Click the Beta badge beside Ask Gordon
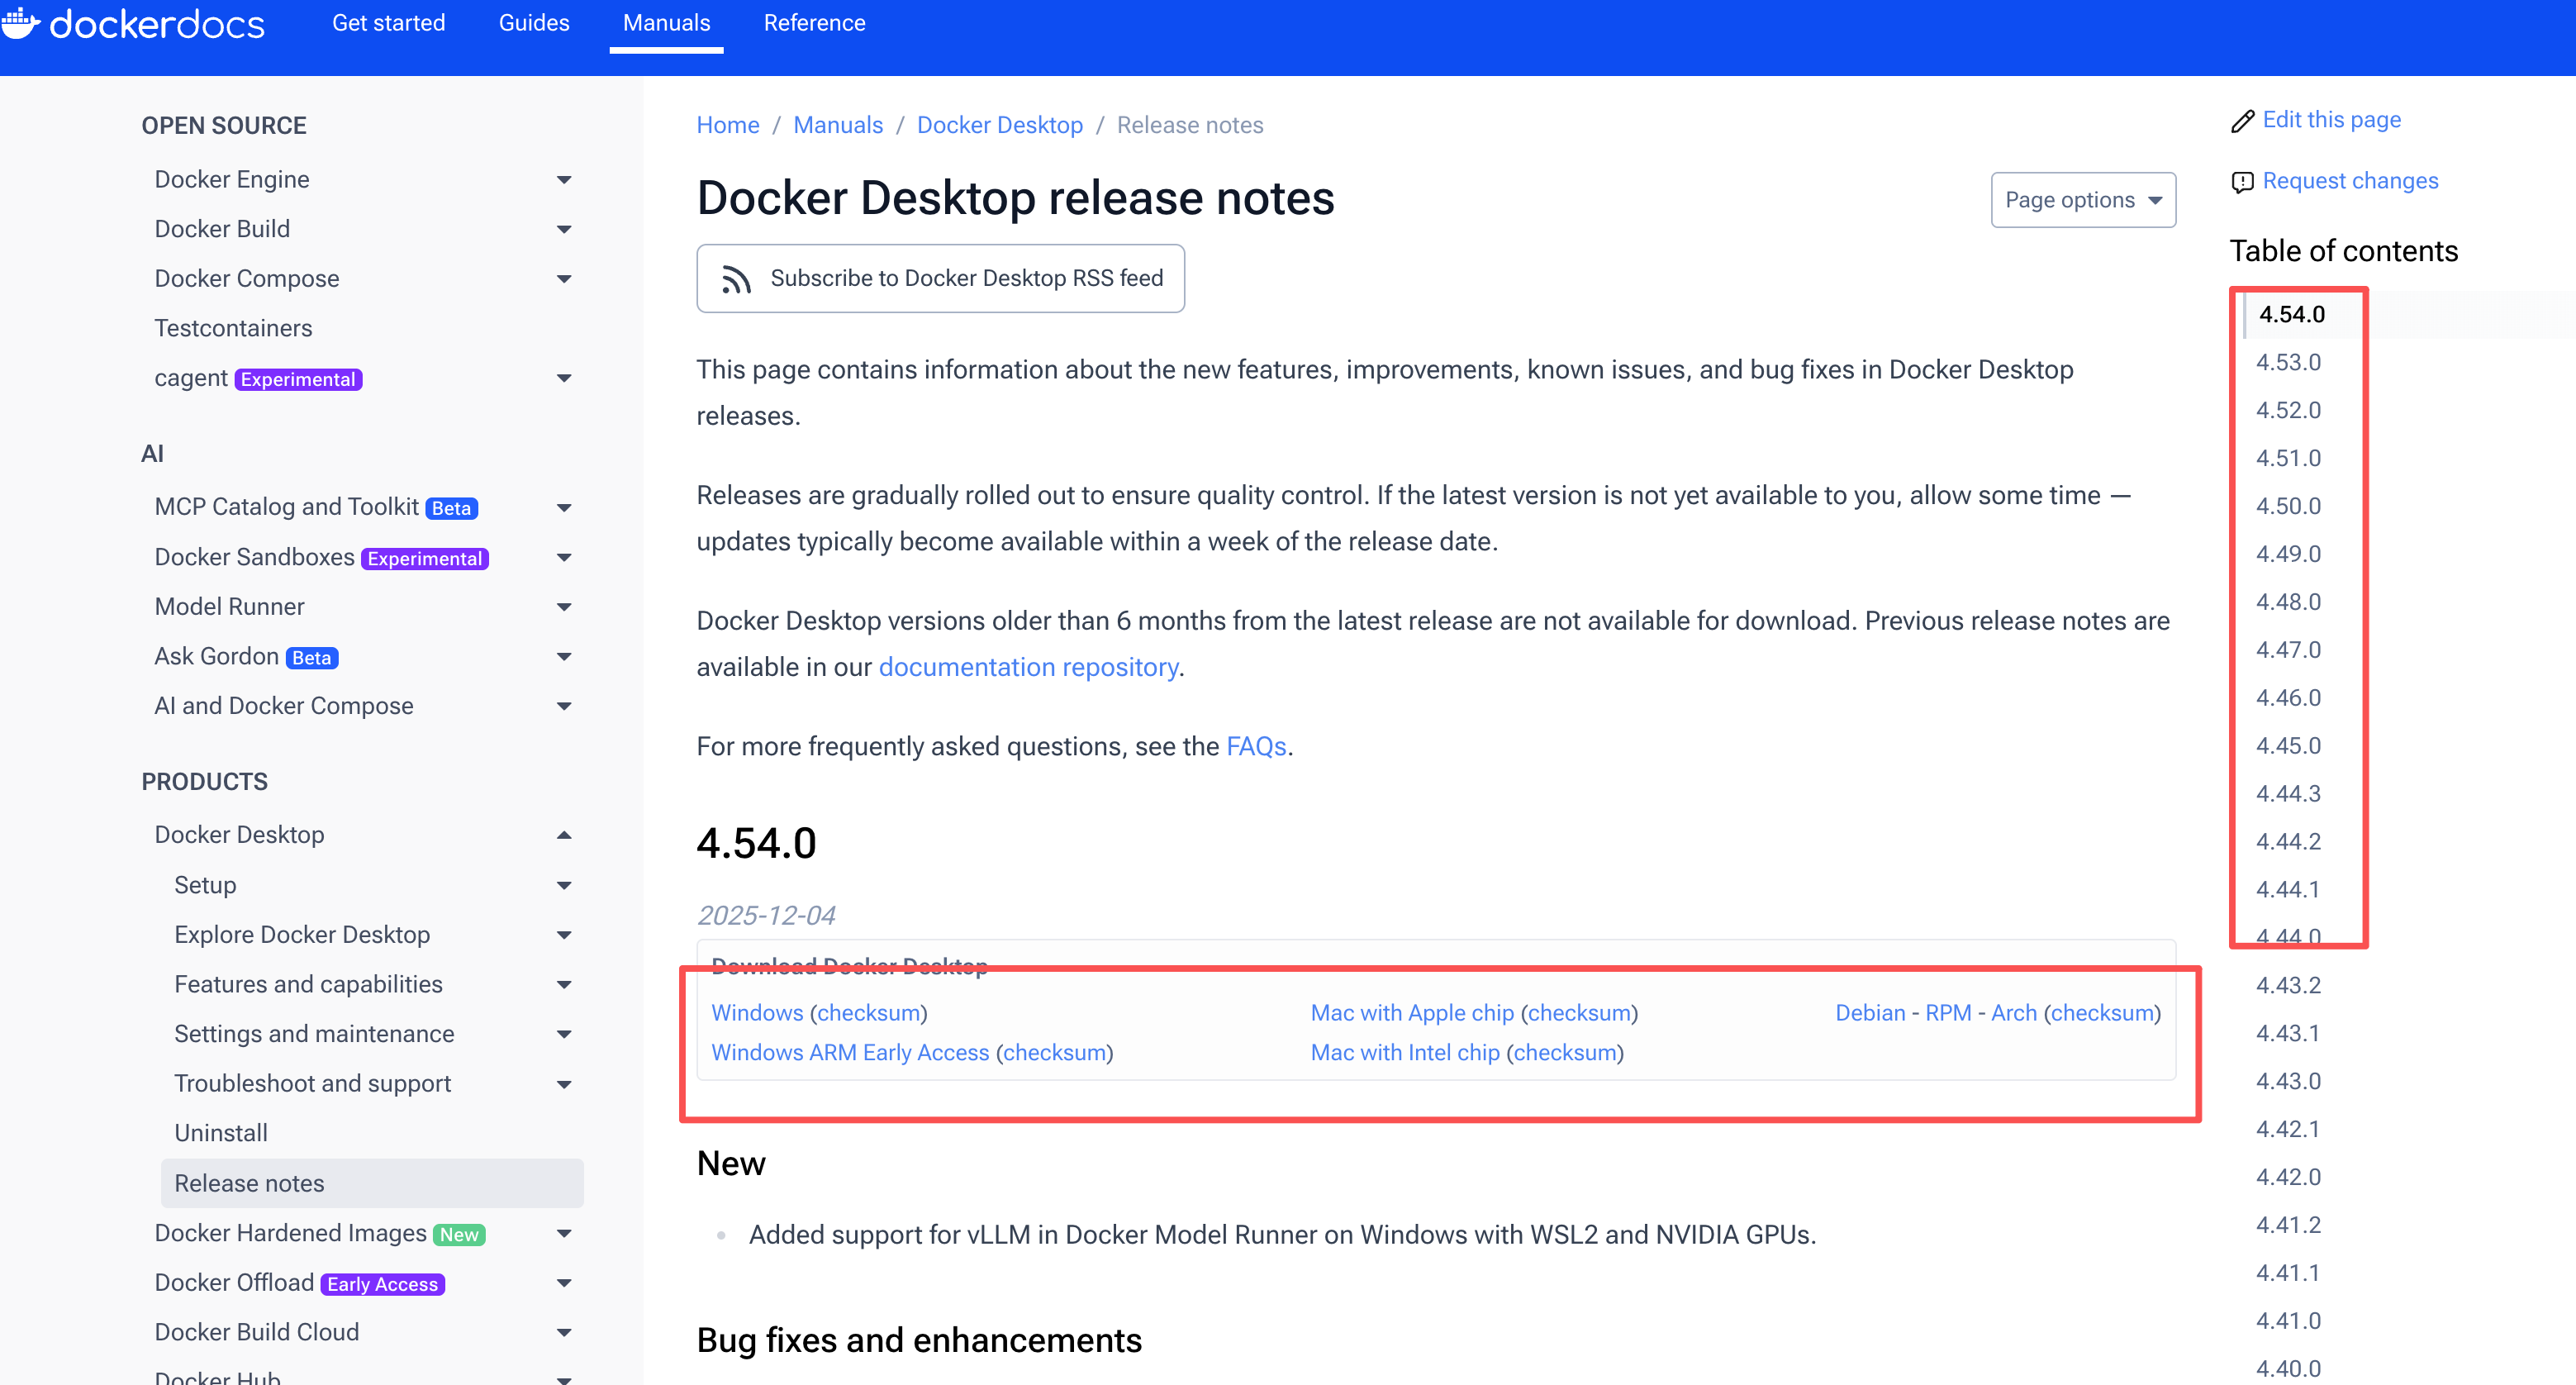Viewport: 2576px width, 1385px height. 312,658
